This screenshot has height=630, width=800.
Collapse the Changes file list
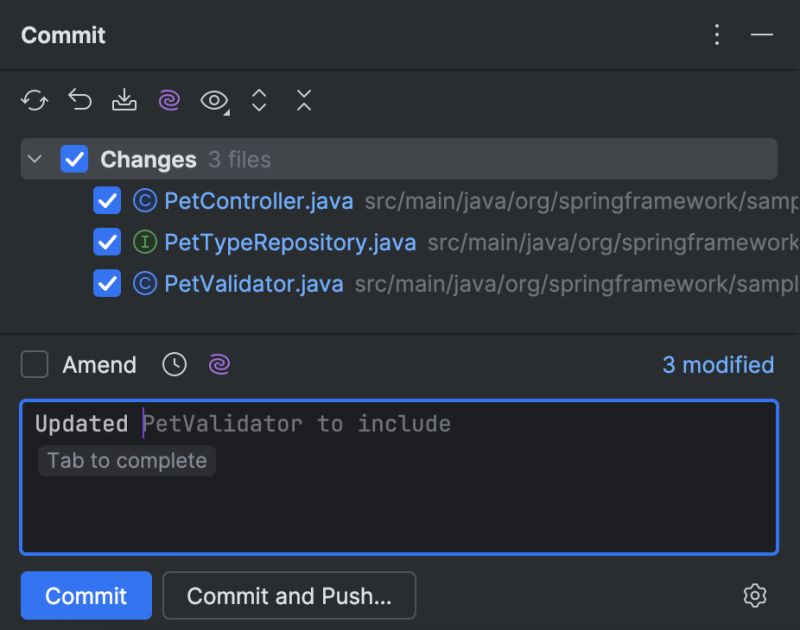click(34, 159)
